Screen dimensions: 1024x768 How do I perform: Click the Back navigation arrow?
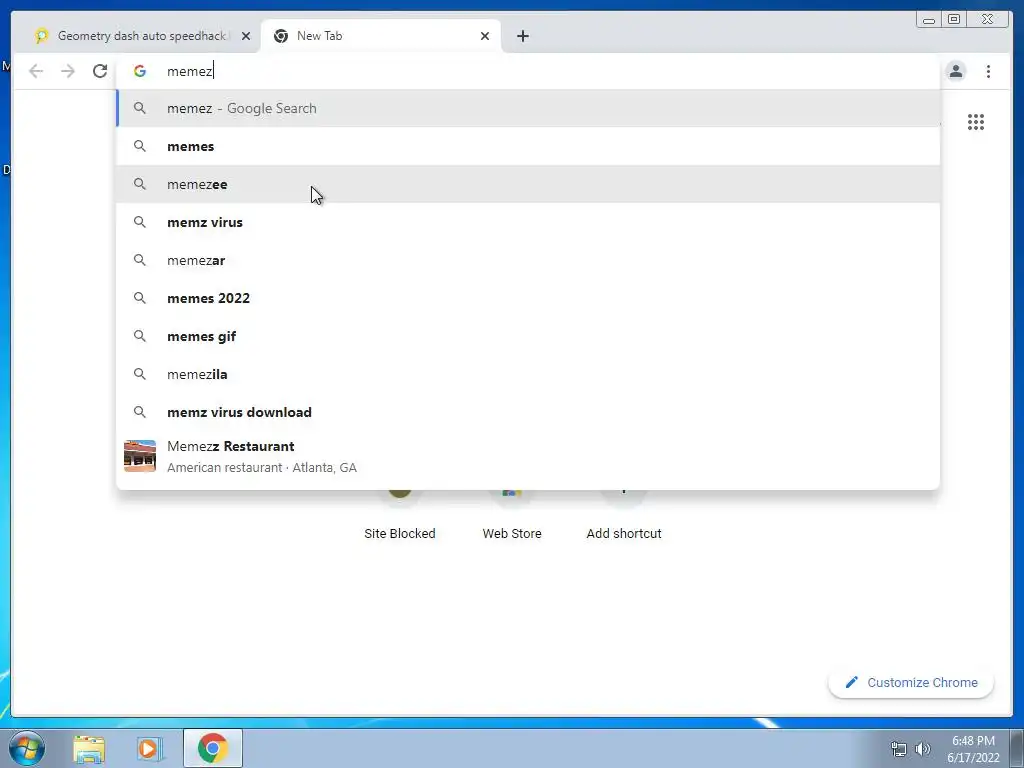[36, 71]
